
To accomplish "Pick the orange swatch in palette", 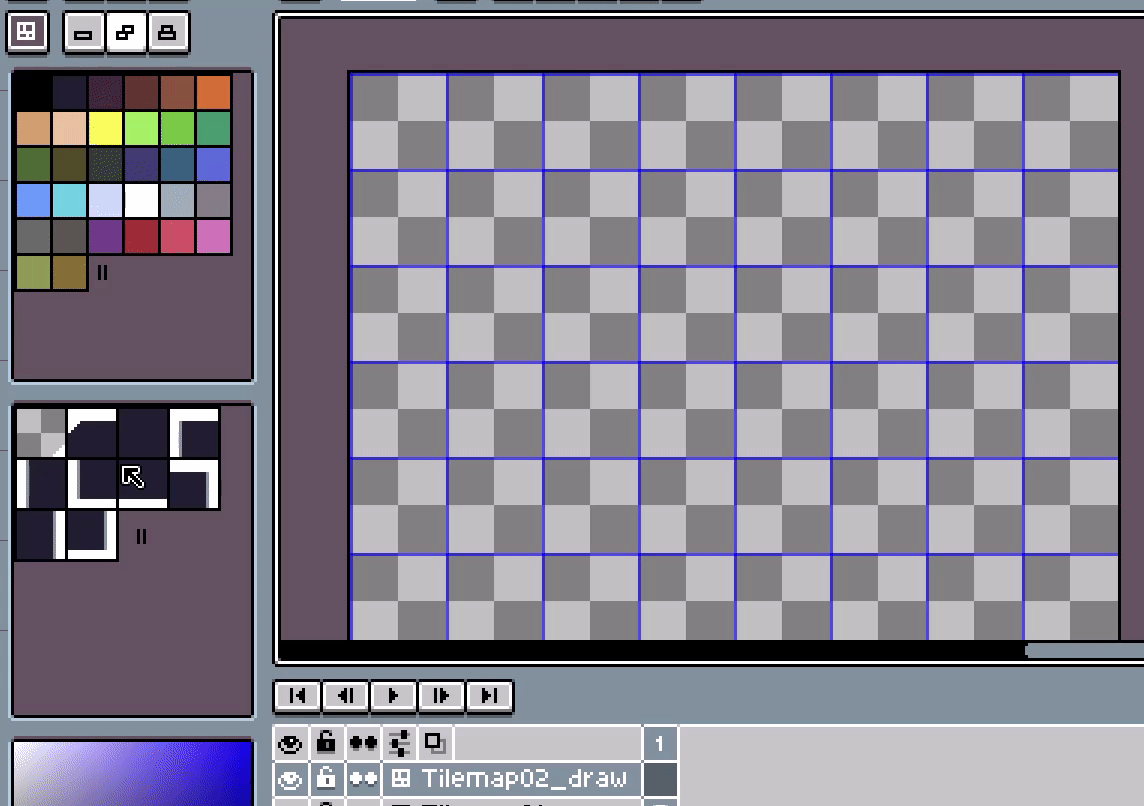I will 213,92.
